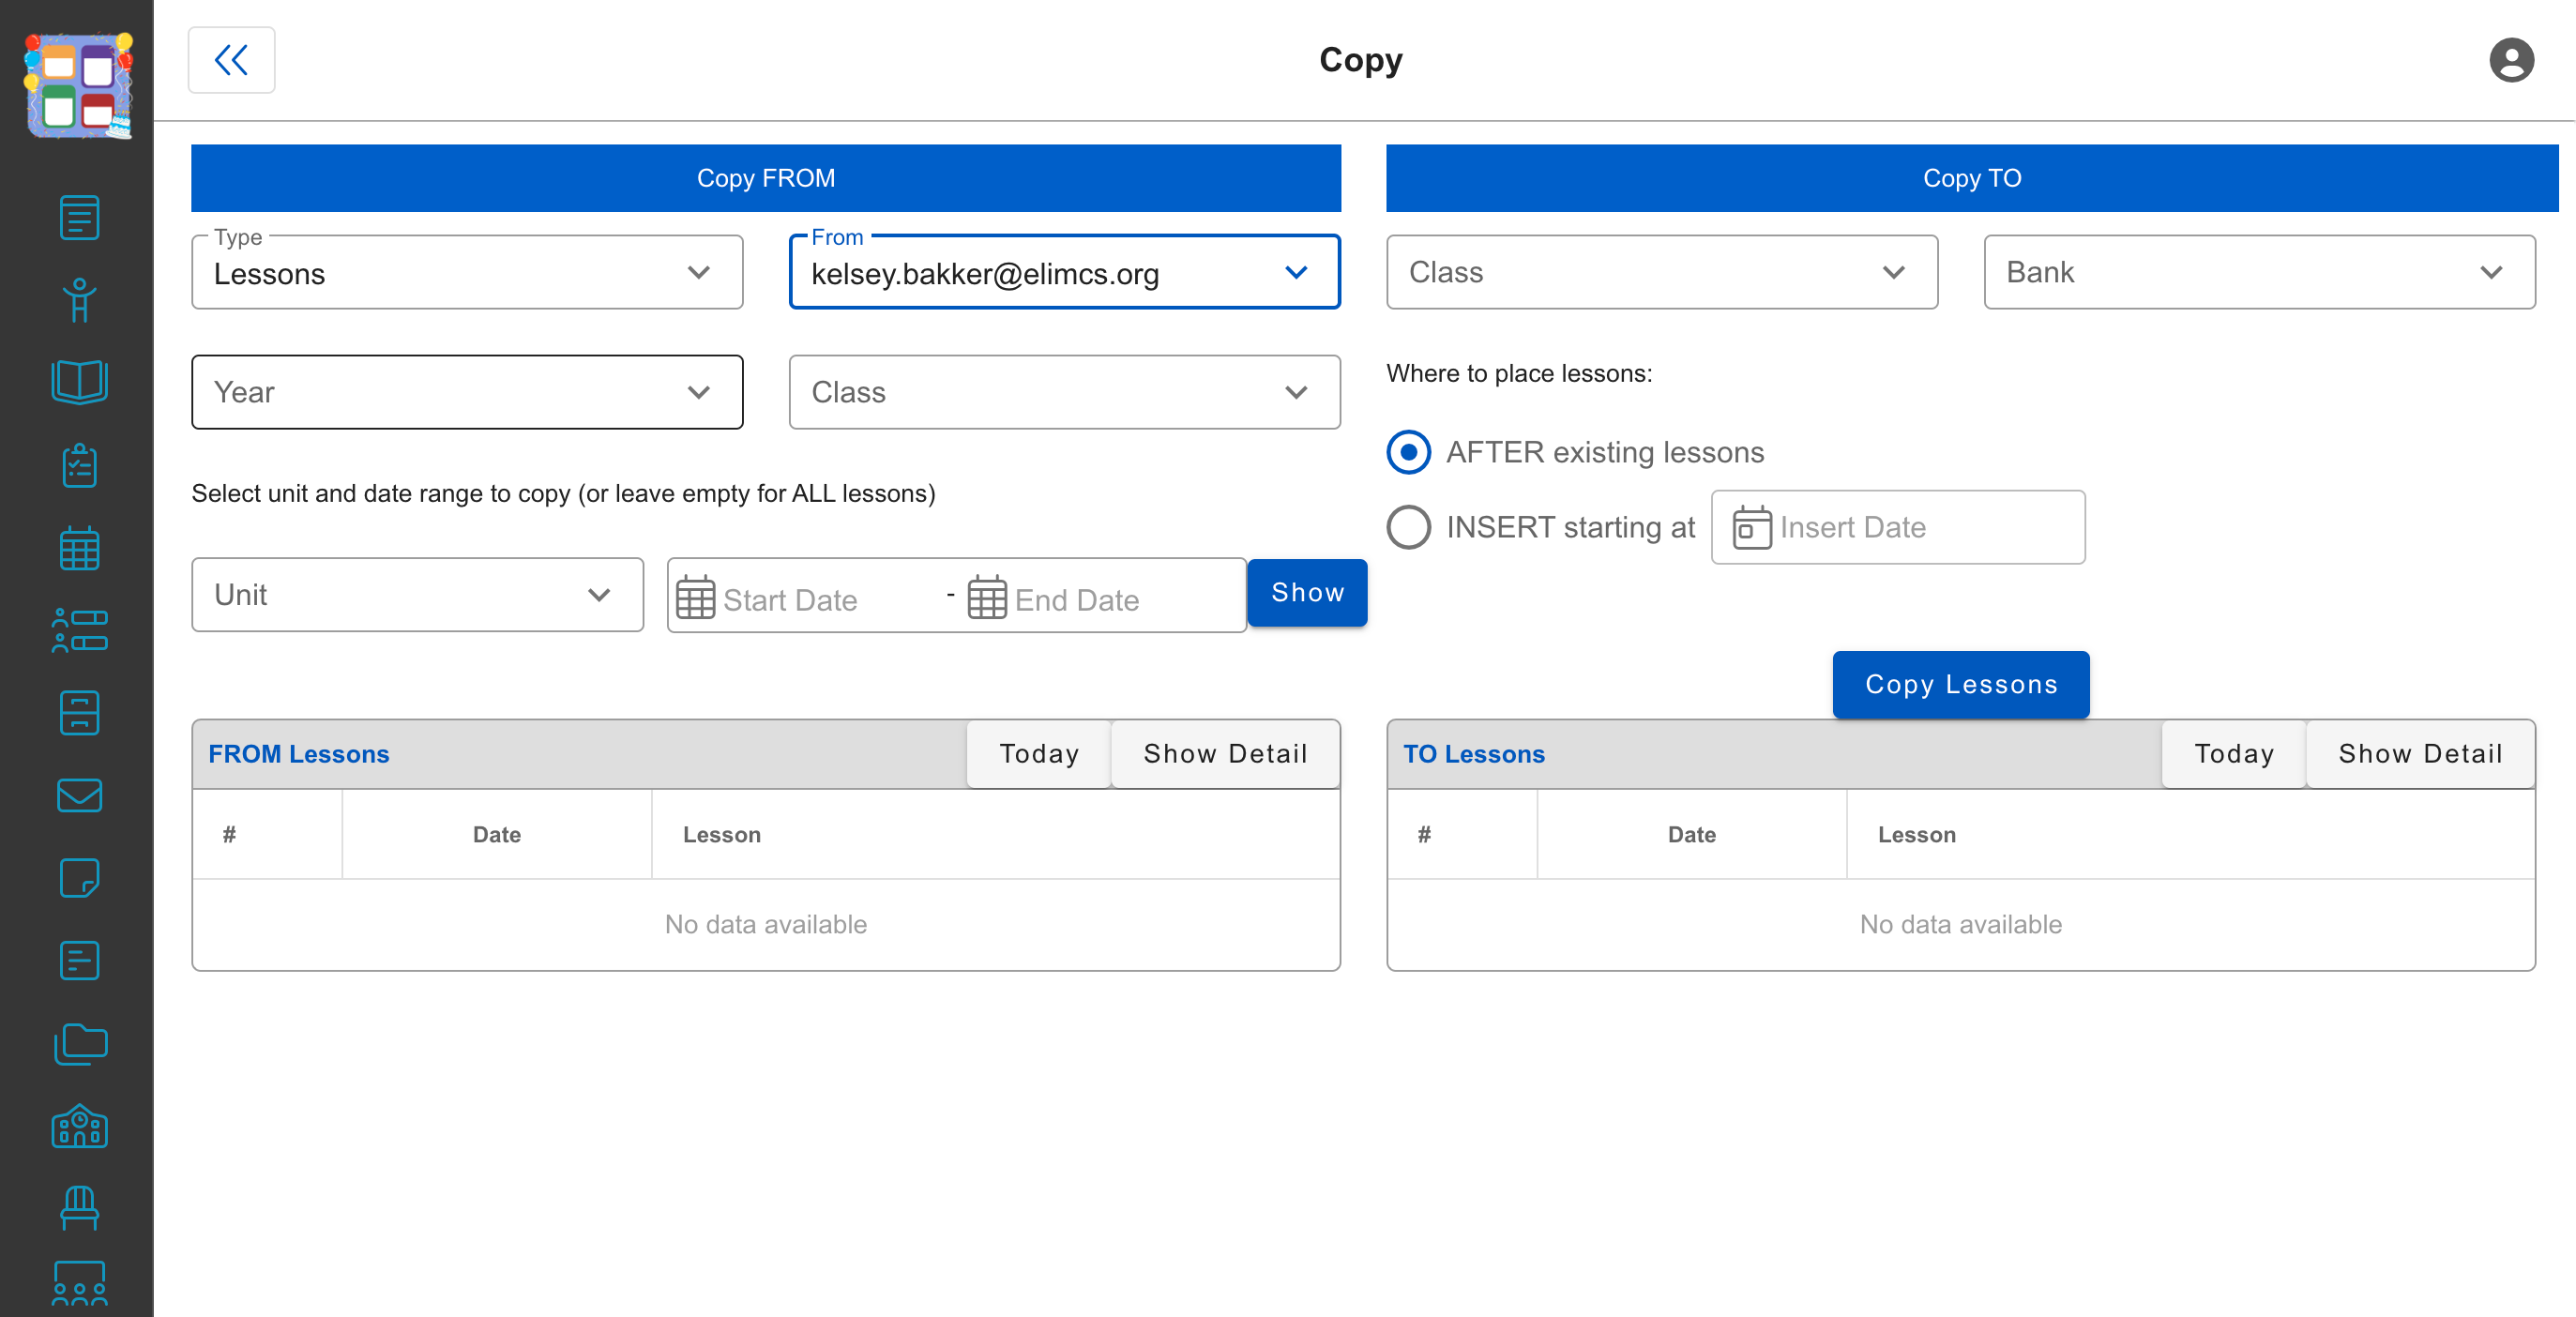The image size is (2576, 1317).
Task: Click the End Date field
Action: pyautogui.click(x=1100, y=599)
